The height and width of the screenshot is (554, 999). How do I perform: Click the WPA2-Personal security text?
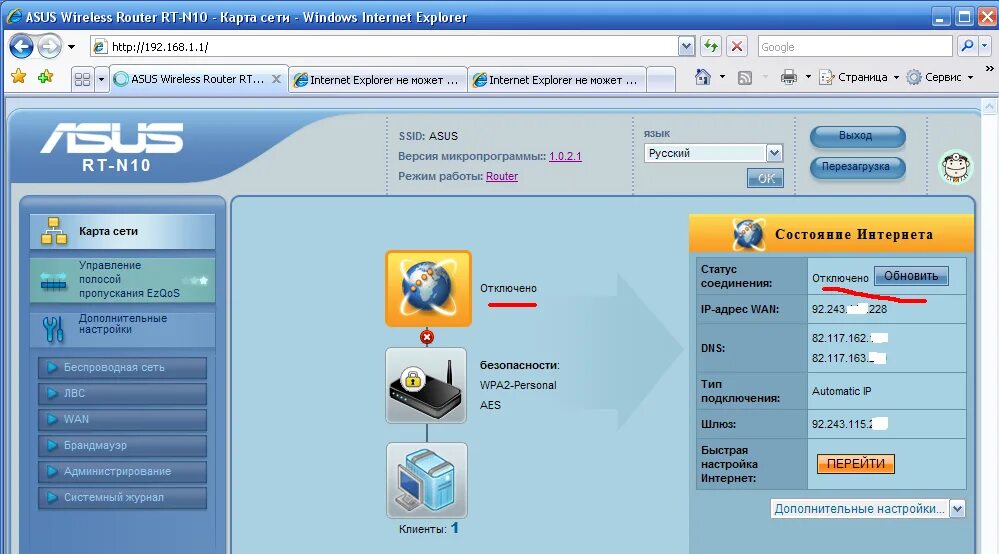coord(518,385)
